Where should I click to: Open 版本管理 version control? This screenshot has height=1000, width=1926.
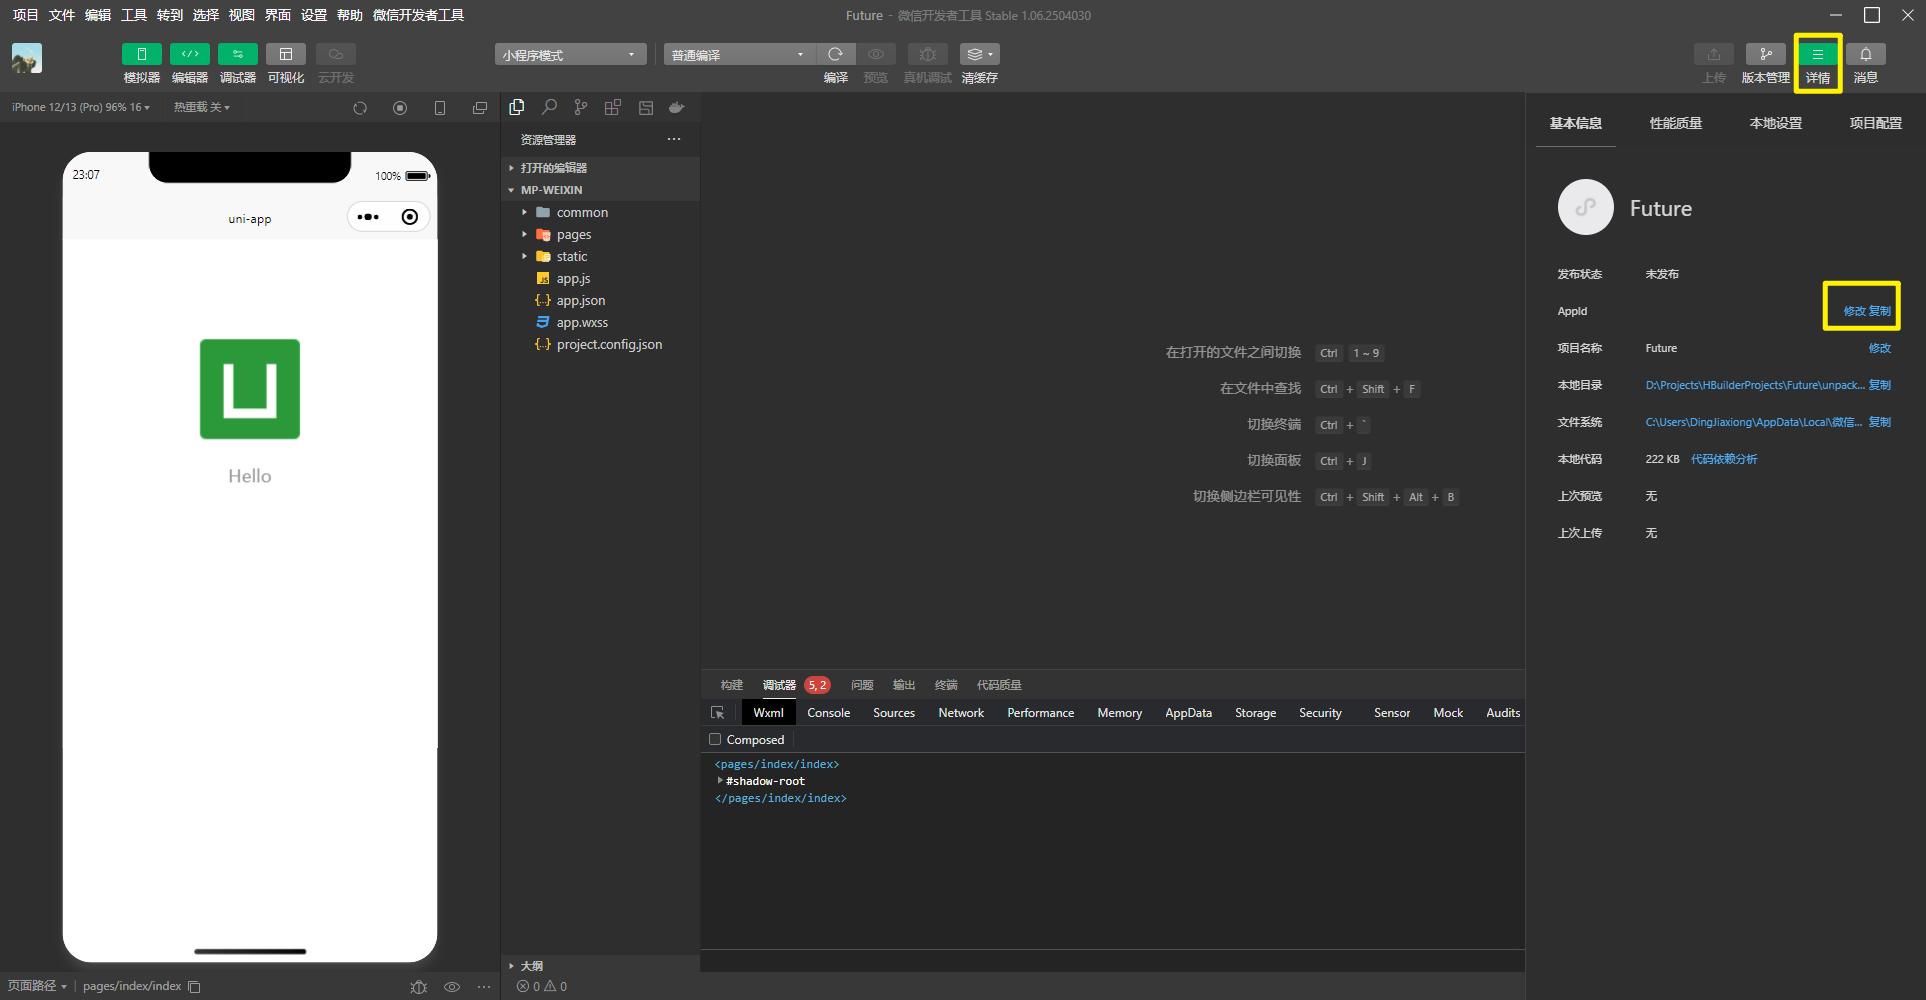(1765, 54)
